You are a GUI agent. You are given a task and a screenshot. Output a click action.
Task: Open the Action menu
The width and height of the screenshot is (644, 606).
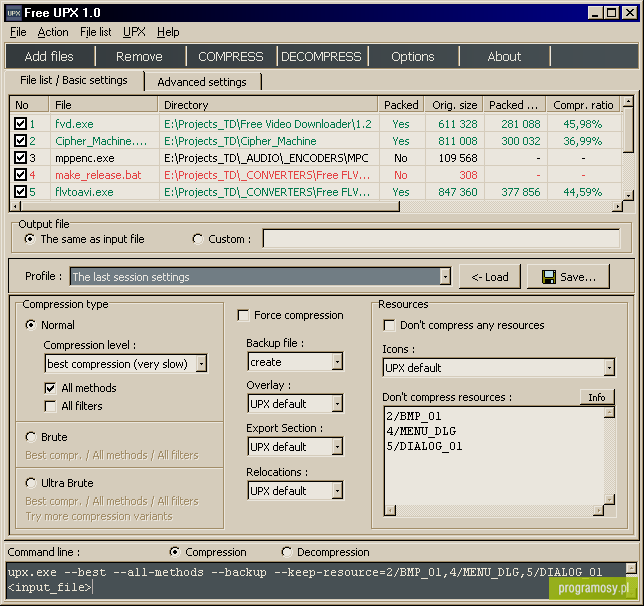53,32
